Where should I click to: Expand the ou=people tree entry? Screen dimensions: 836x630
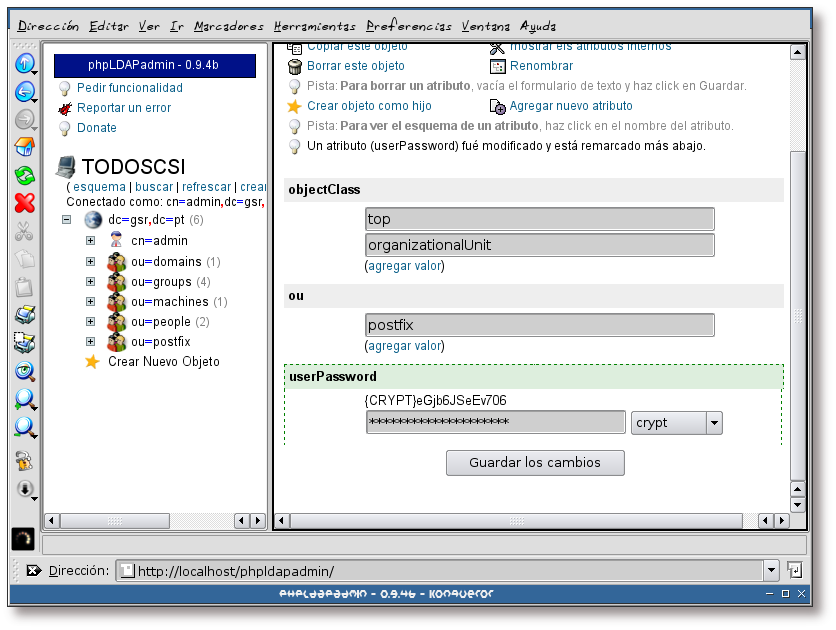click(90, 321)
